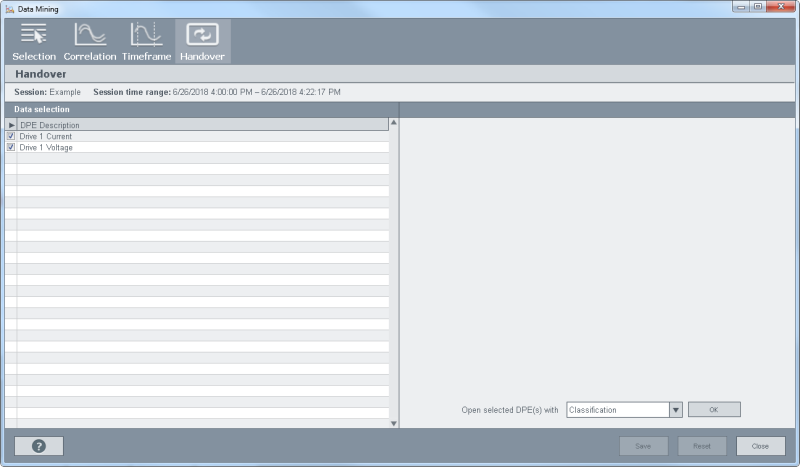
Task: Click the Reset button
Action: [x=702, y=446]
